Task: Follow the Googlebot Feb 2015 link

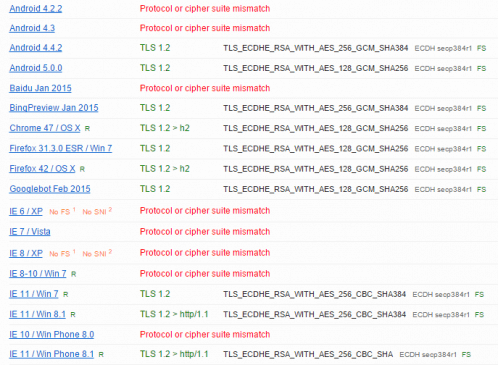Action: [50, 189]
